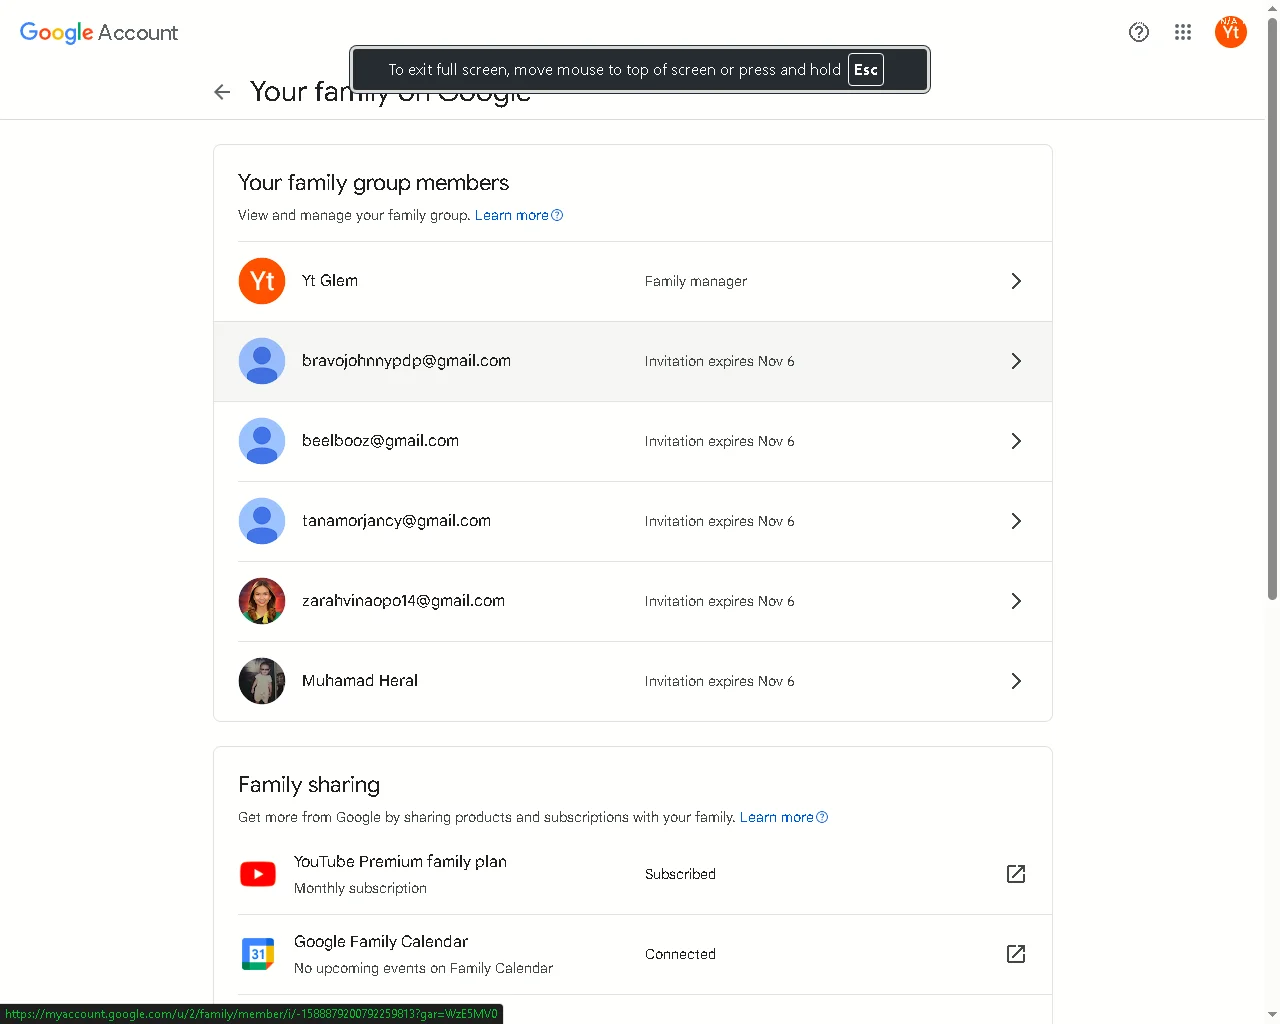
Task: Open the Yt account avatar at top right
Action: [1231, 32]
